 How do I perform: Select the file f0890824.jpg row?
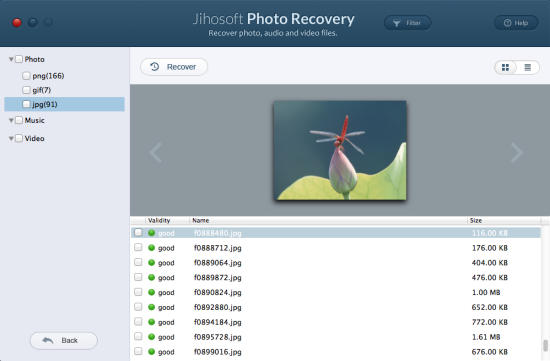click(x=336, y=292)
